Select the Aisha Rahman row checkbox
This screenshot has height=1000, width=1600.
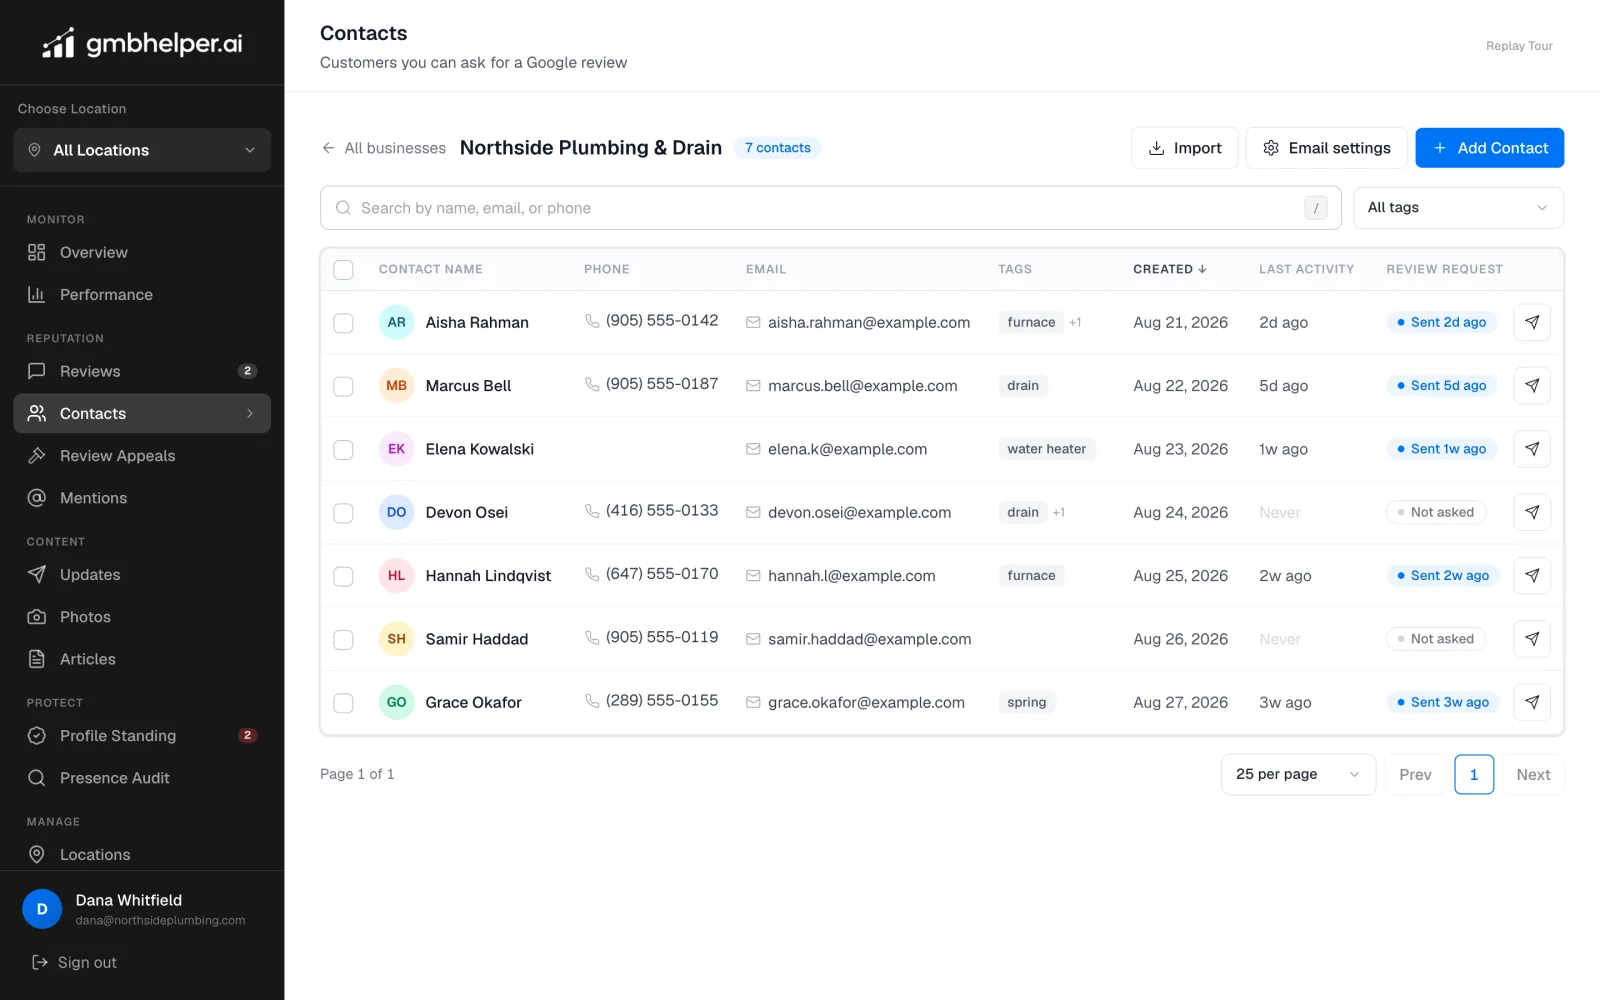pyautogui.click(x=343, y=323)
